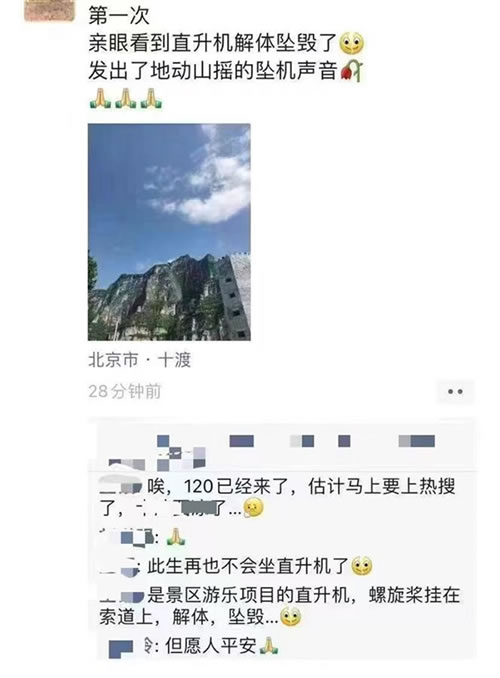Click the third praying hands emoji
This screenshot has width=500, height=678.
pos(151,99)
